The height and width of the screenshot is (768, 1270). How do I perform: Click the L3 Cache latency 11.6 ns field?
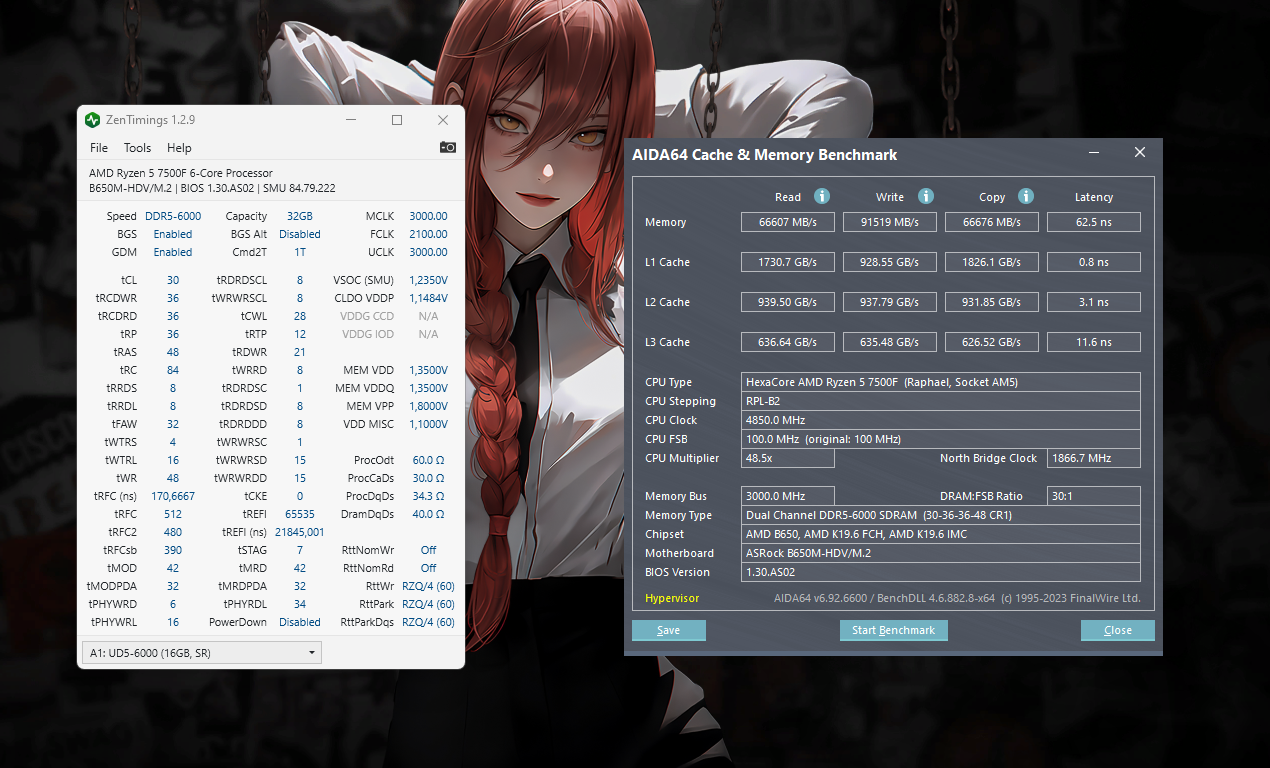click(1094, 342)
